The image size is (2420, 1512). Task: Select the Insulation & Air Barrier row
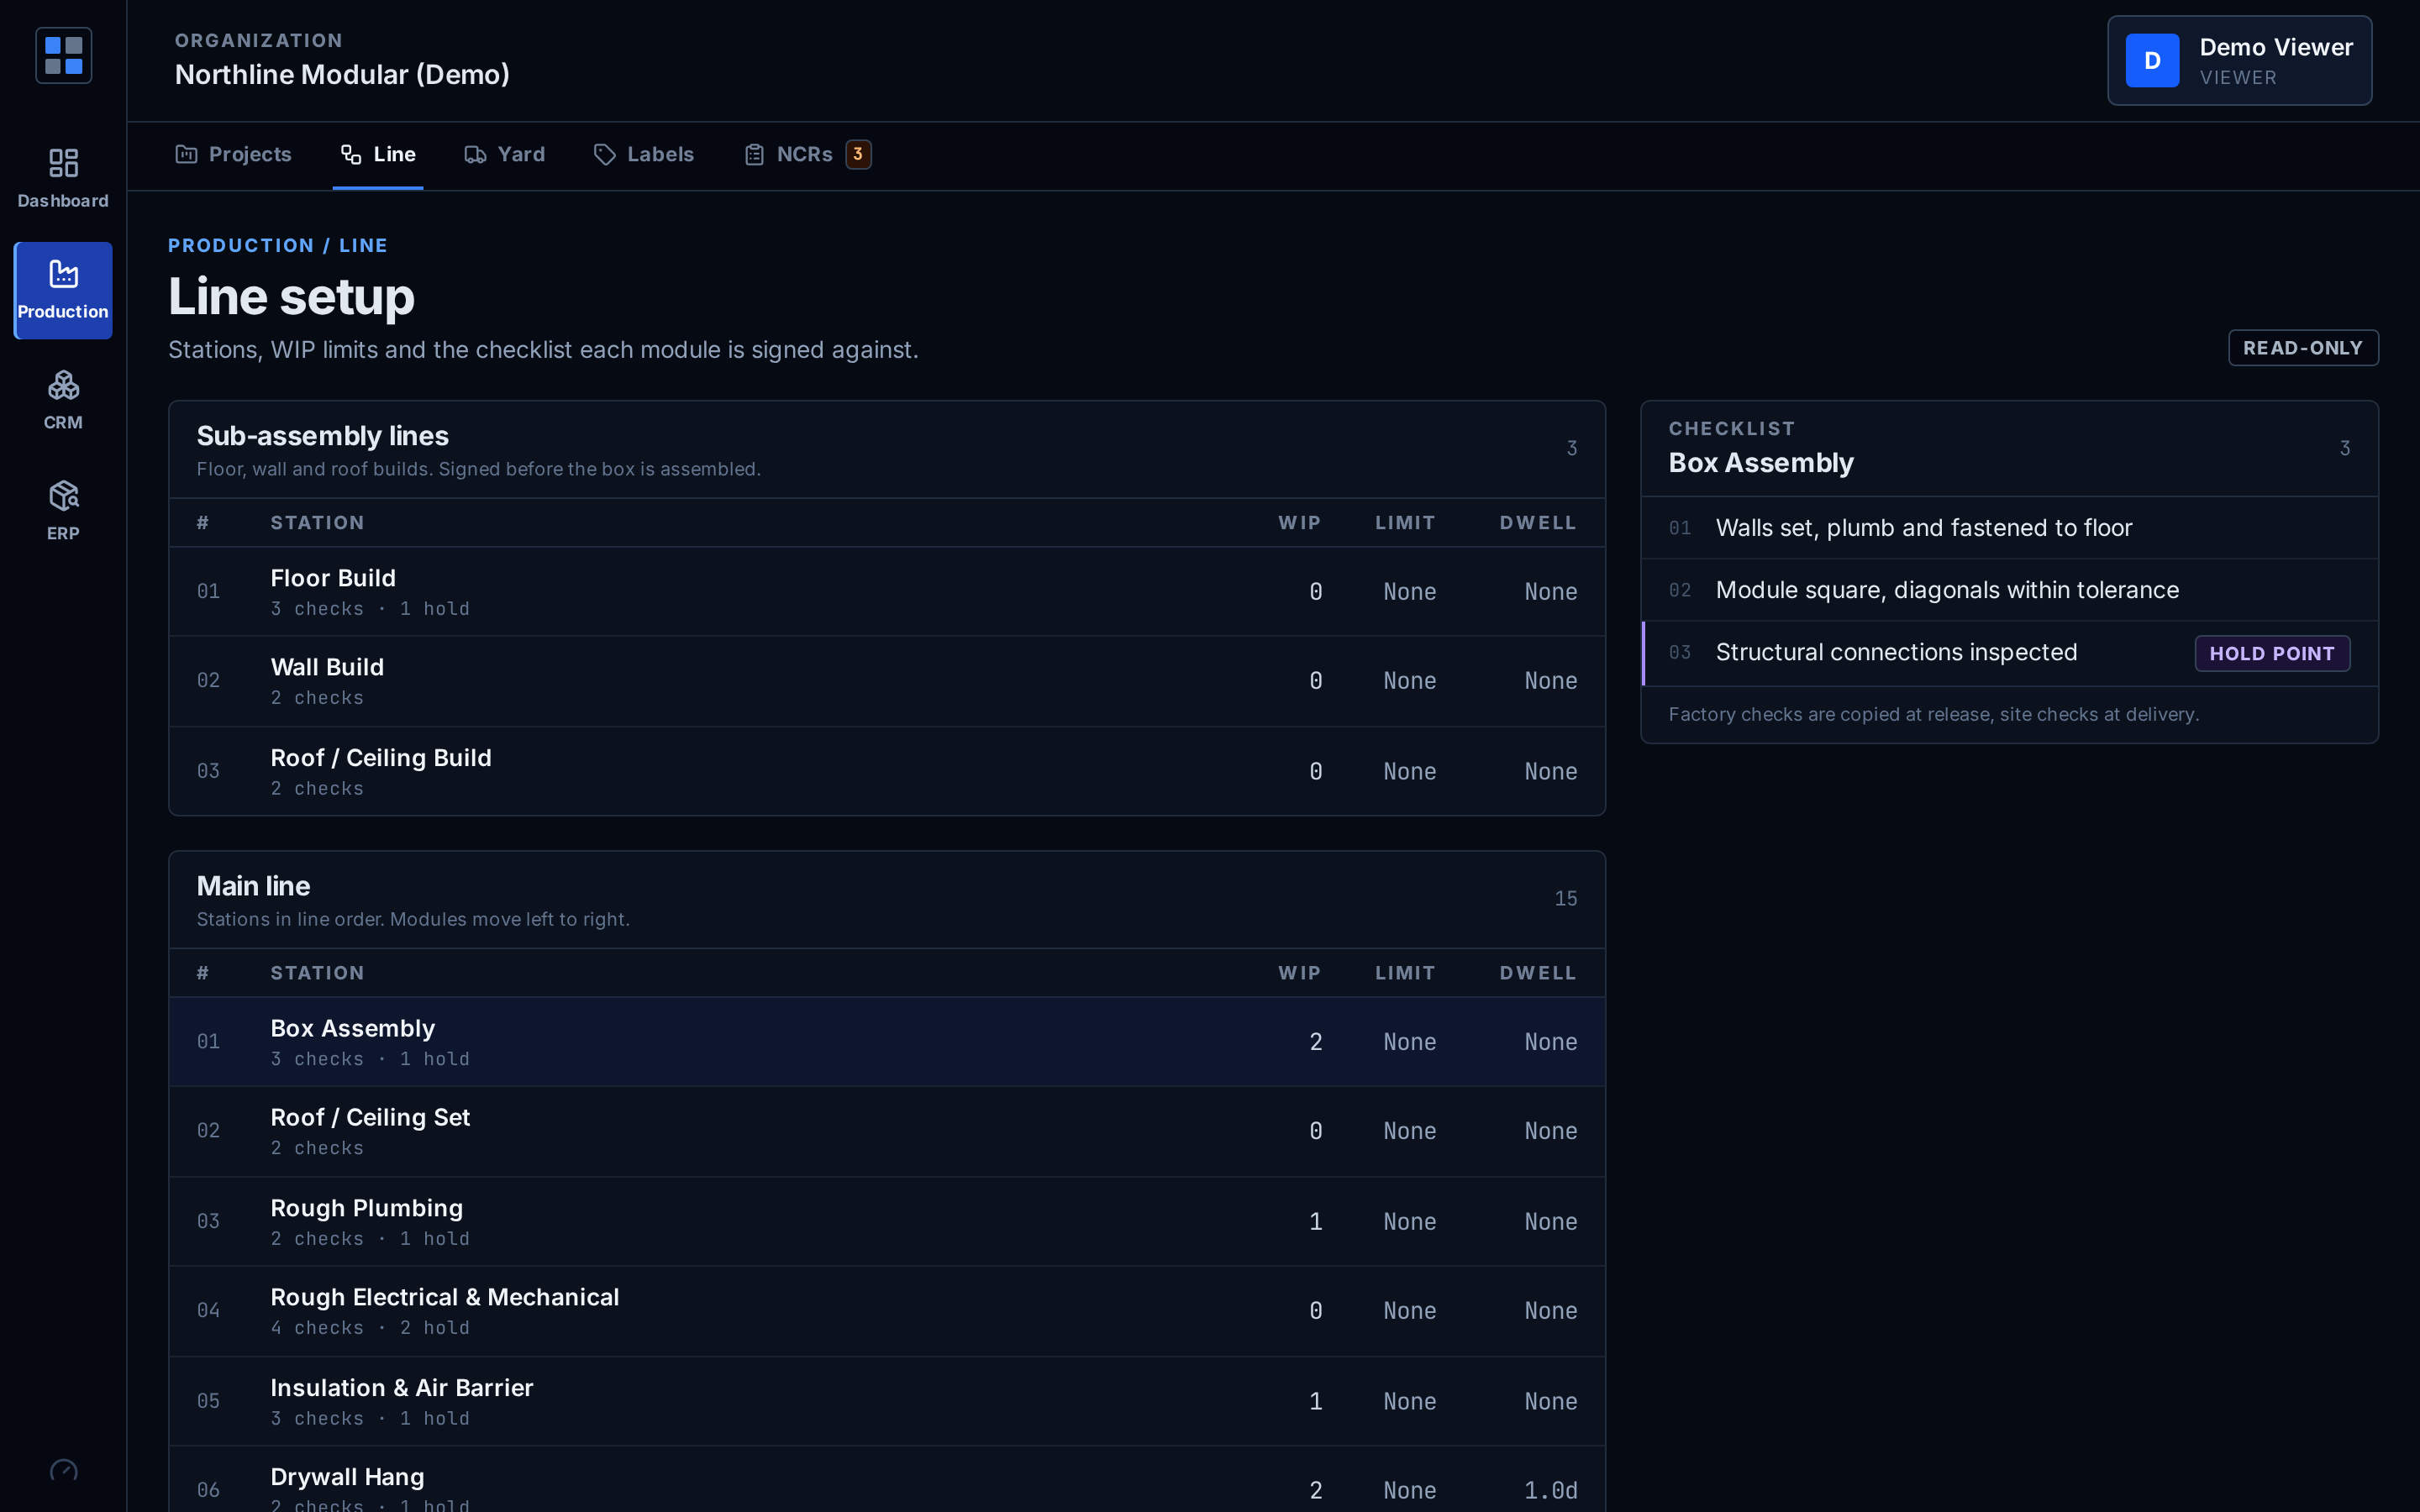(x=887, y=1401)
